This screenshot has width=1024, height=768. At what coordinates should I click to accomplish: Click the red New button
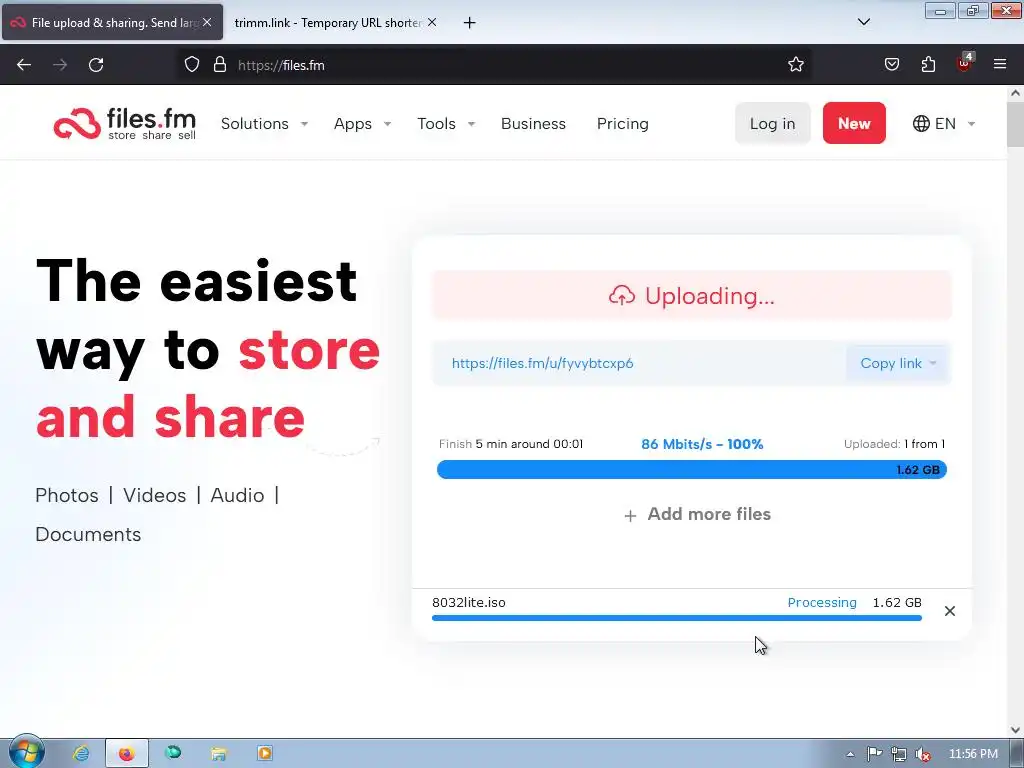[854, 123]
